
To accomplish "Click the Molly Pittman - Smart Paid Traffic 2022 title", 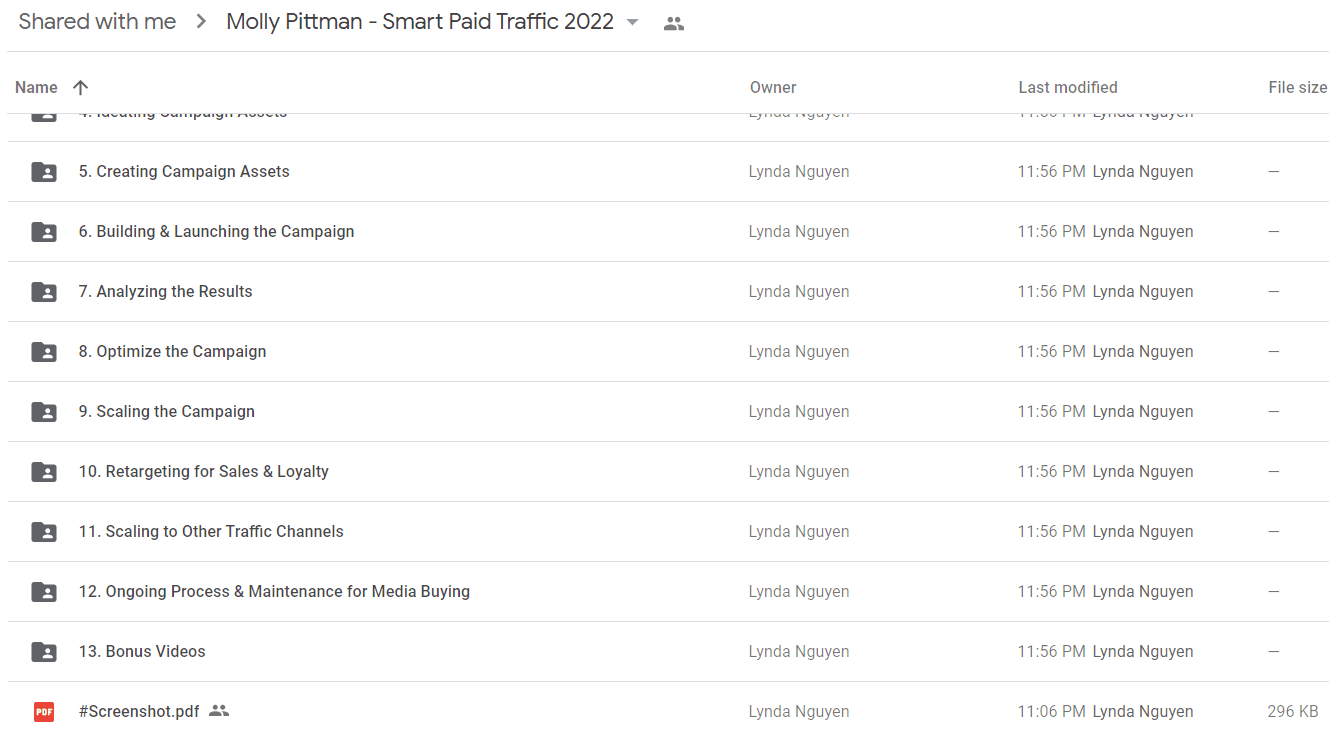I will click(x=420, y=22).
